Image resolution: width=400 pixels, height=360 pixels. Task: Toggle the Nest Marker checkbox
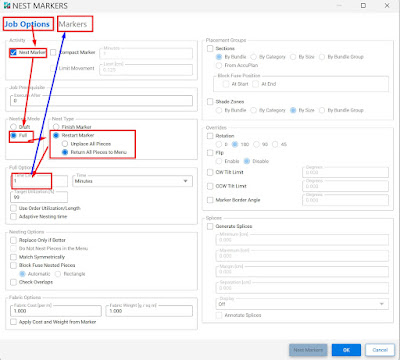pos(13,53)
